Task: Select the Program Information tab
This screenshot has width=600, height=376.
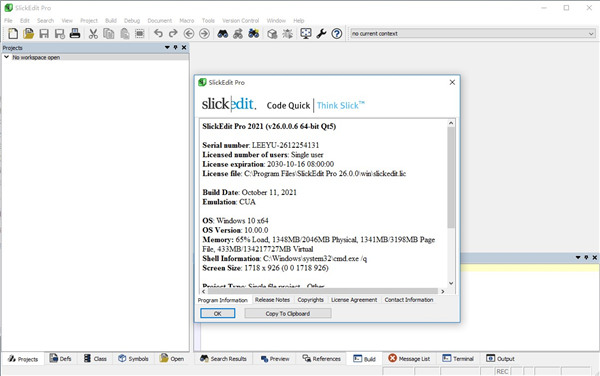Action: coord(223,300)
